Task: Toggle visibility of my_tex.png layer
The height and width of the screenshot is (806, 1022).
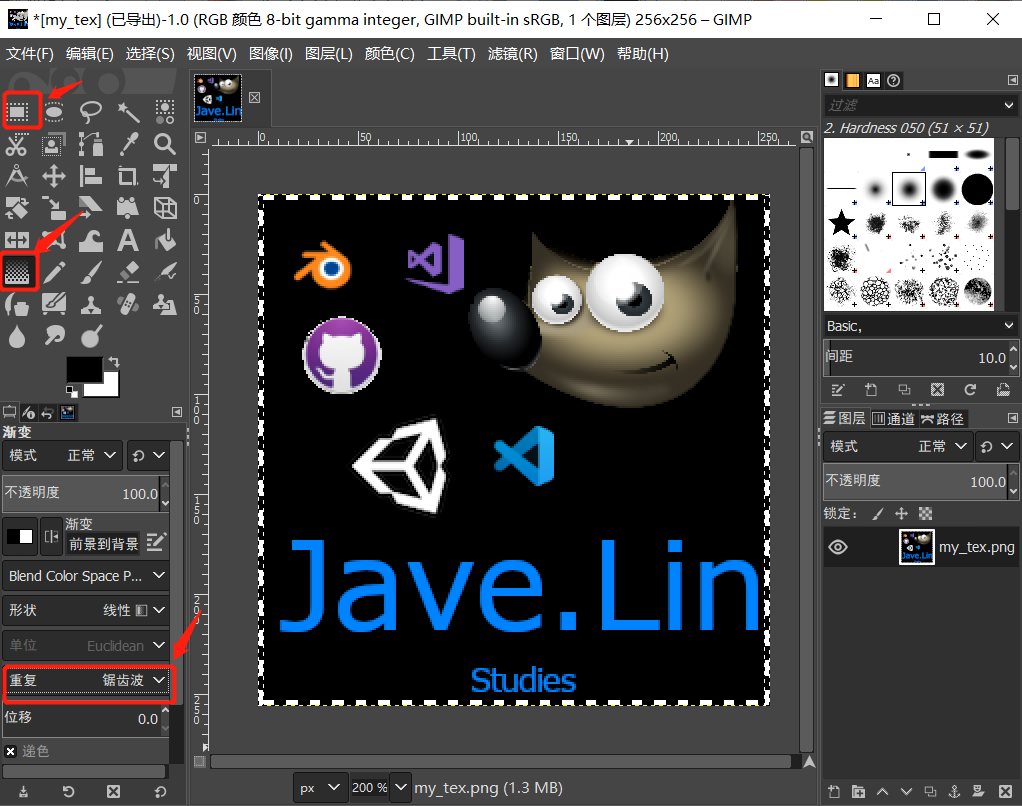Action: tap(838, 547)
